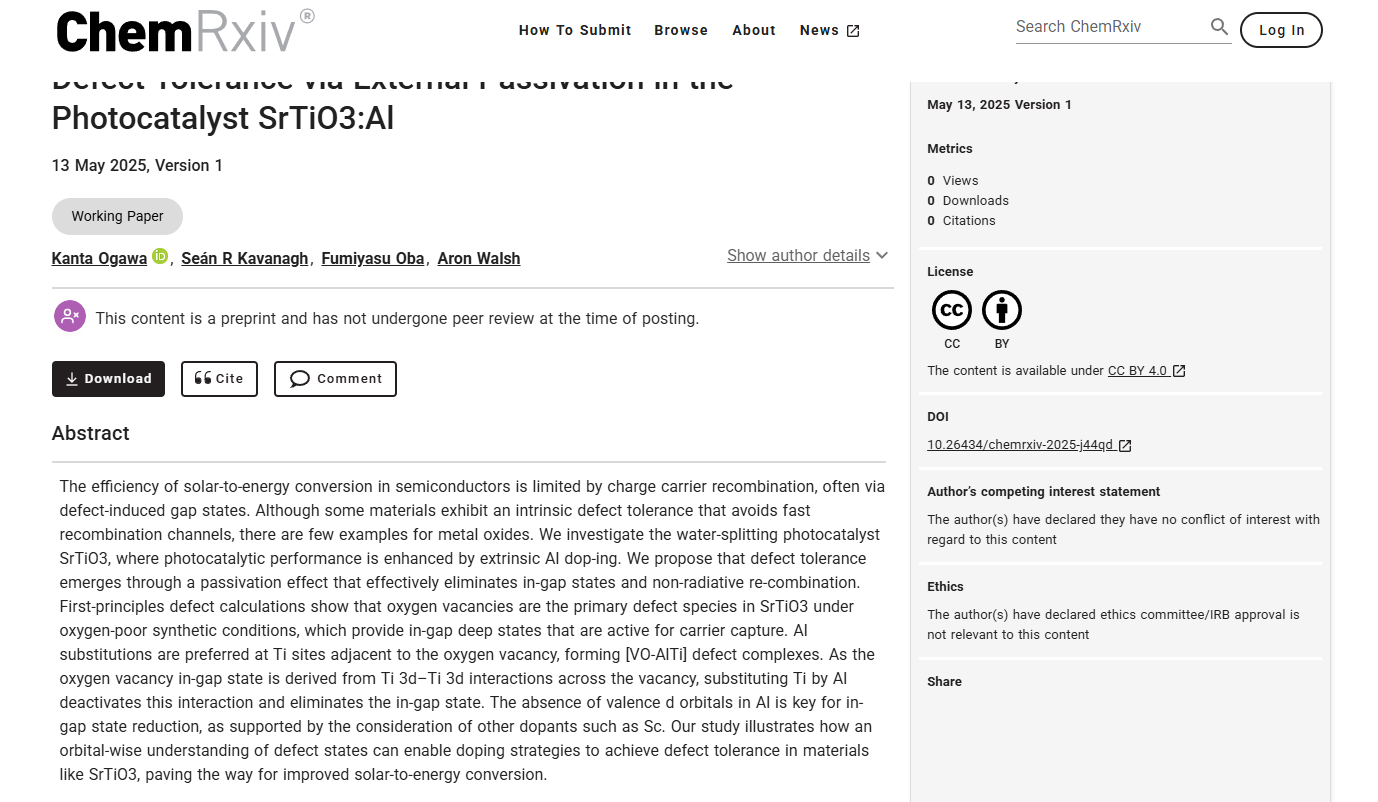
Task: Click the 'Photocatalyst SrTiO3:Al' title line
Action: coord(223,118)
